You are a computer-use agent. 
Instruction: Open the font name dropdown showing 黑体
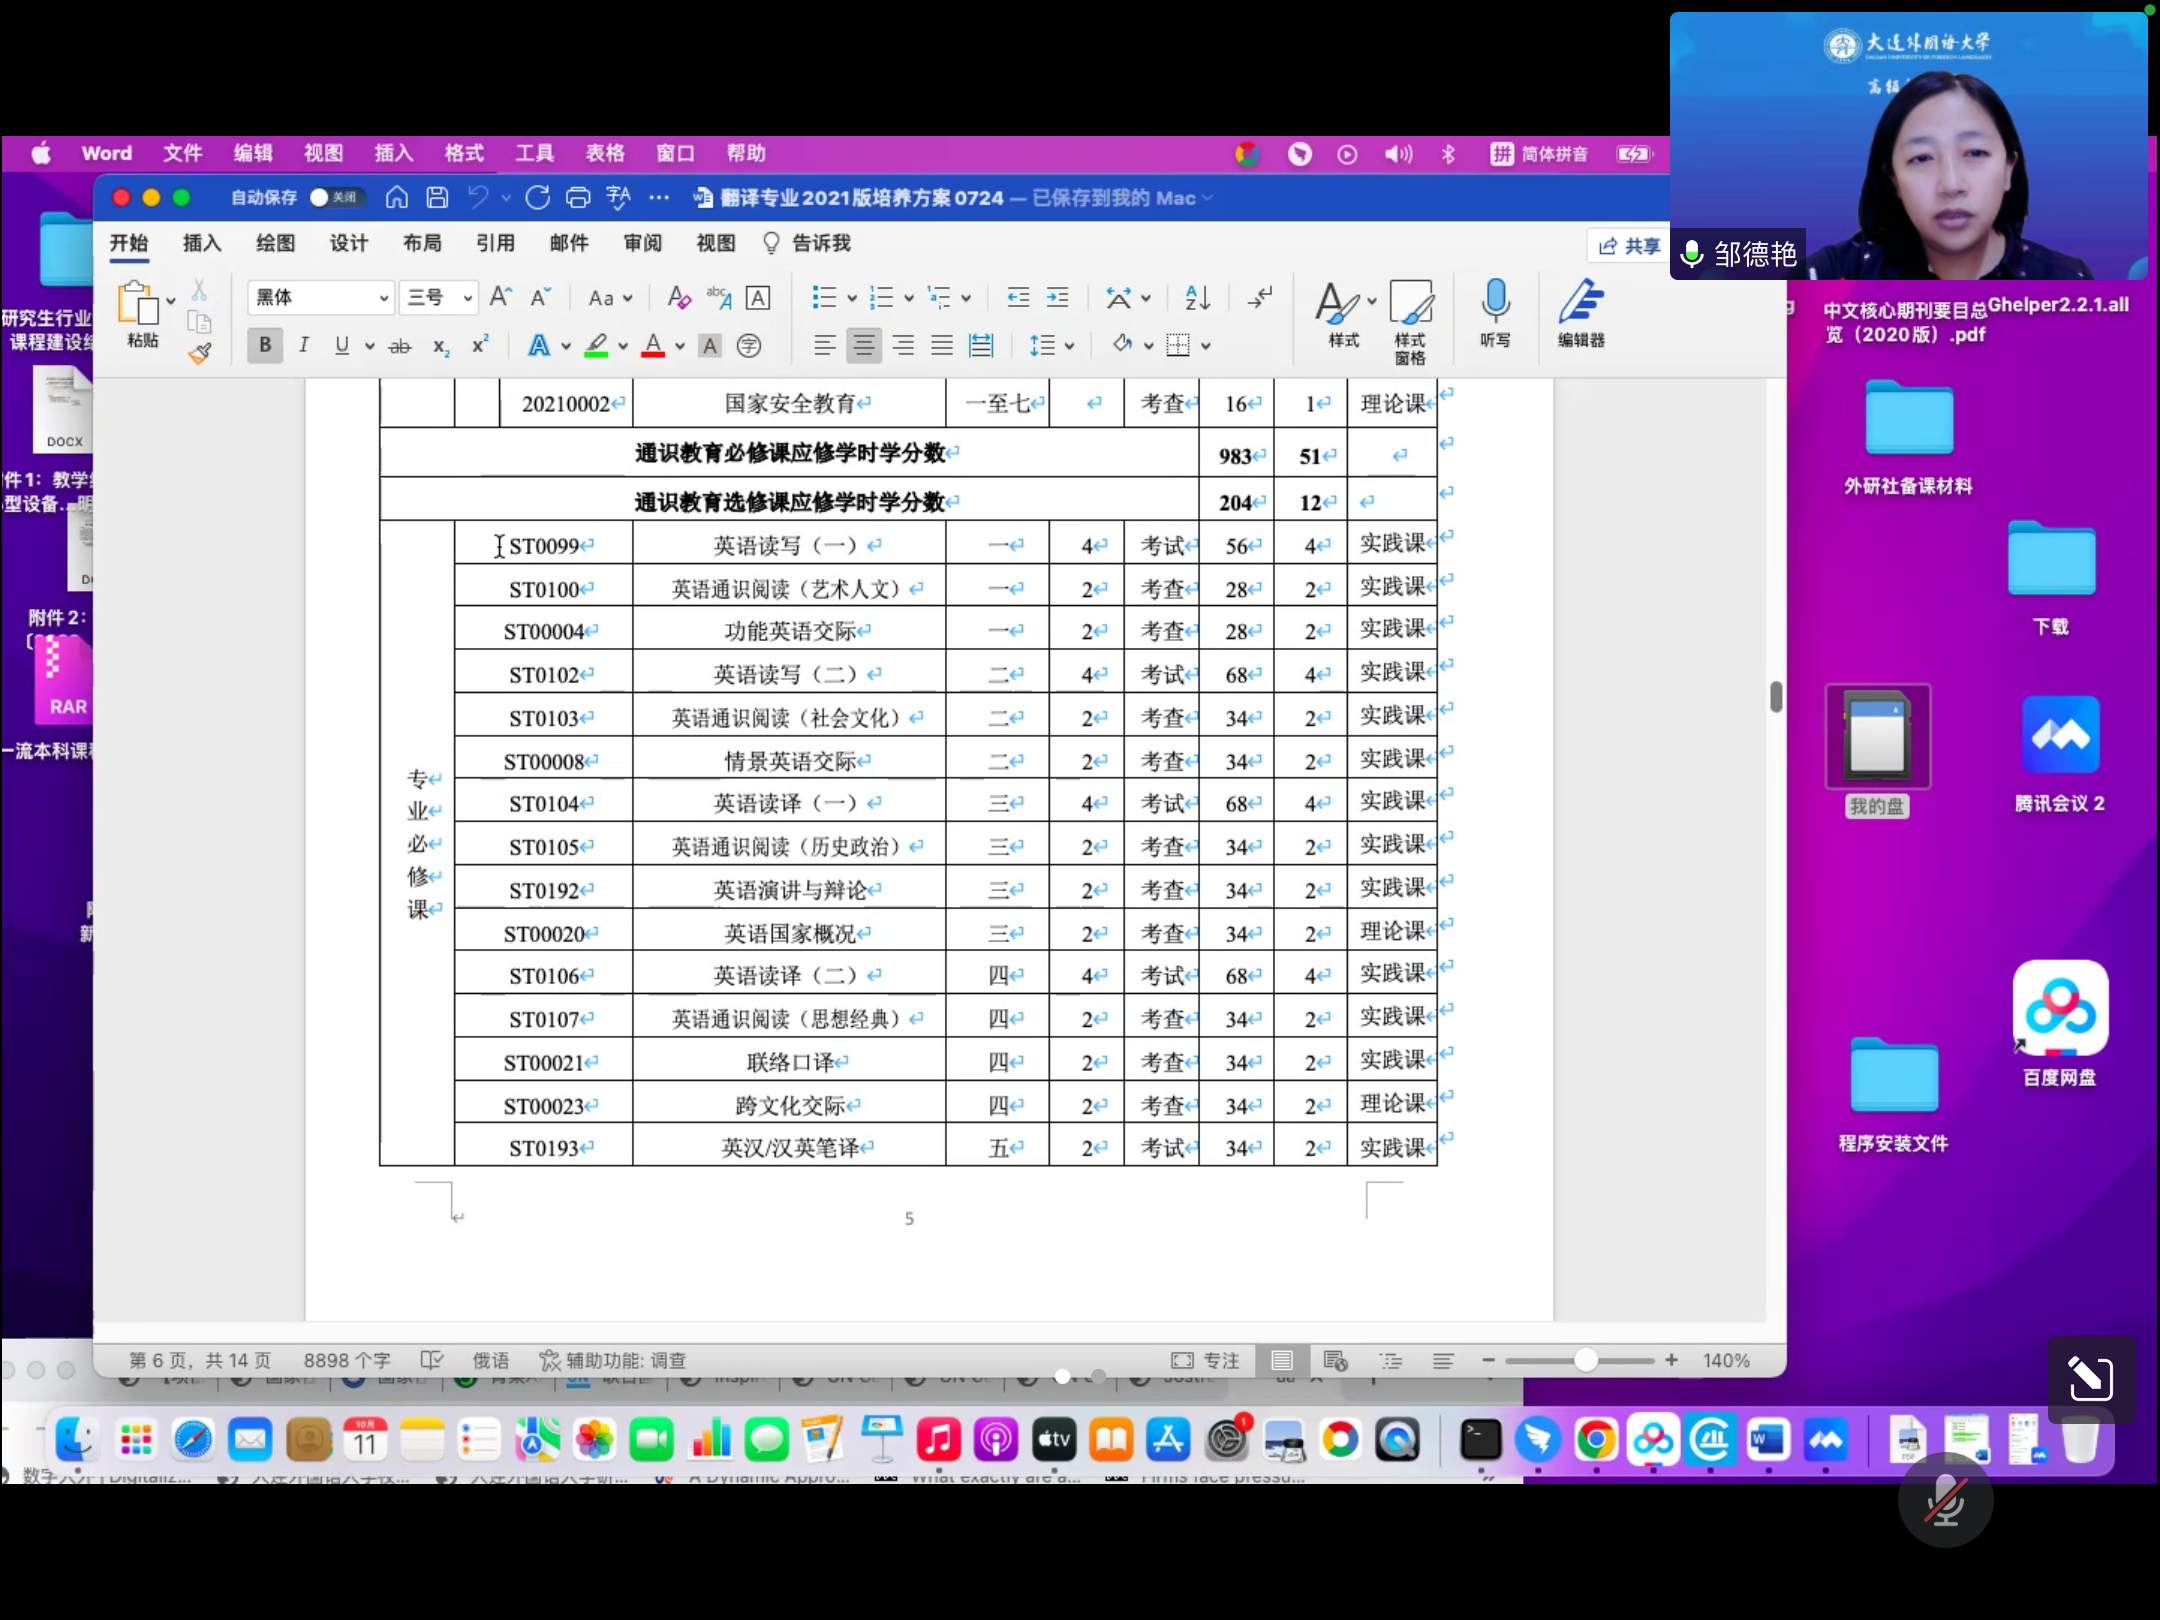pos(321,297)
